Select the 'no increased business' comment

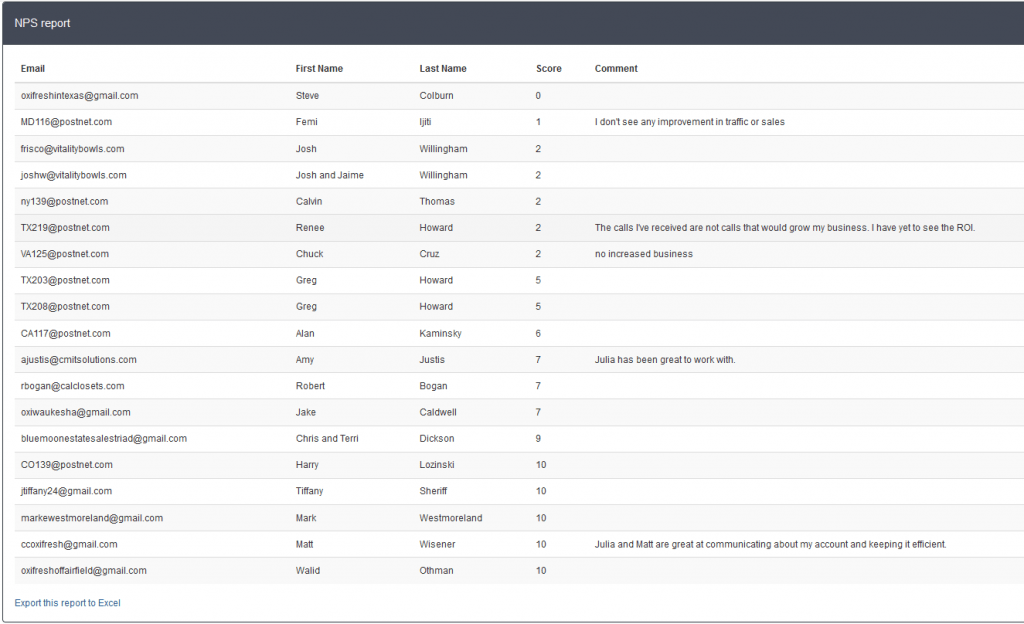(x=643, y=254)
